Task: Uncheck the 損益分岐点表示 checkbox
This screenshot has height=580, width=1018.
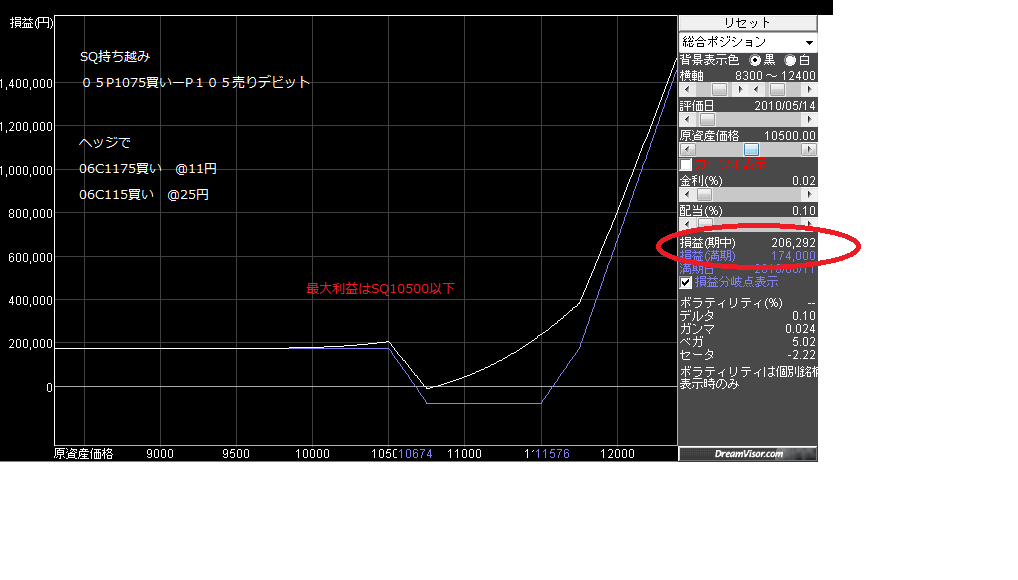Action: (x=686, y=282)
